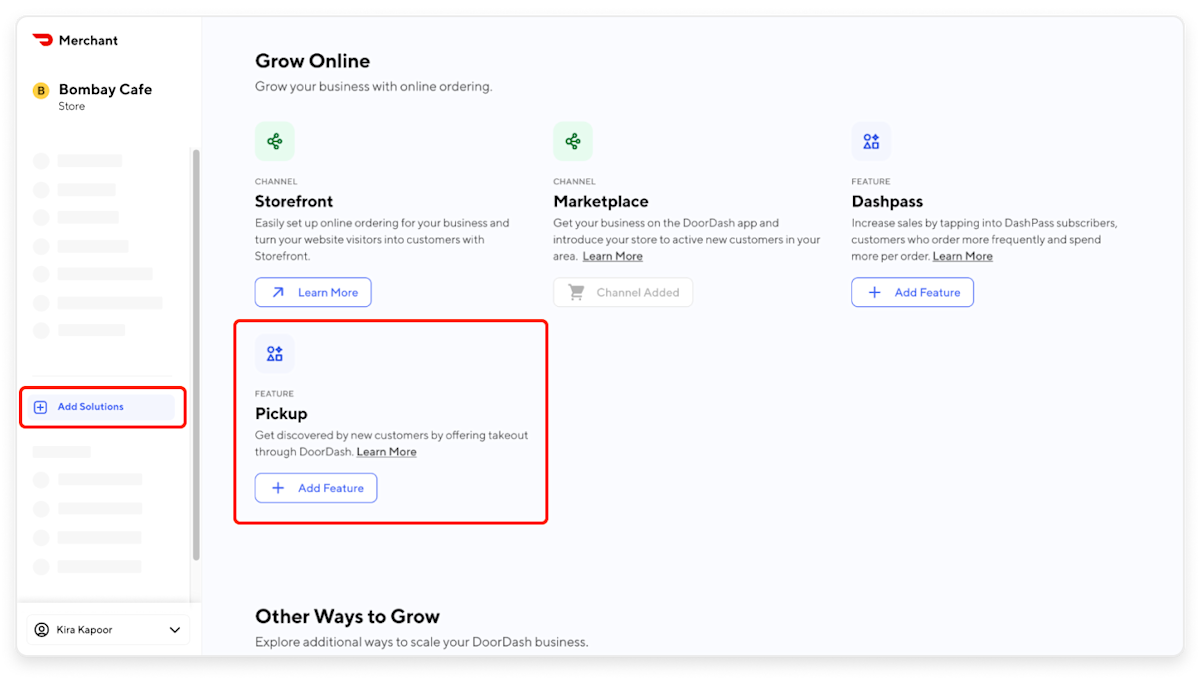The image size is (1200, 686).
Task: Click the Storefront channel icon
Action: click(275, 142)
